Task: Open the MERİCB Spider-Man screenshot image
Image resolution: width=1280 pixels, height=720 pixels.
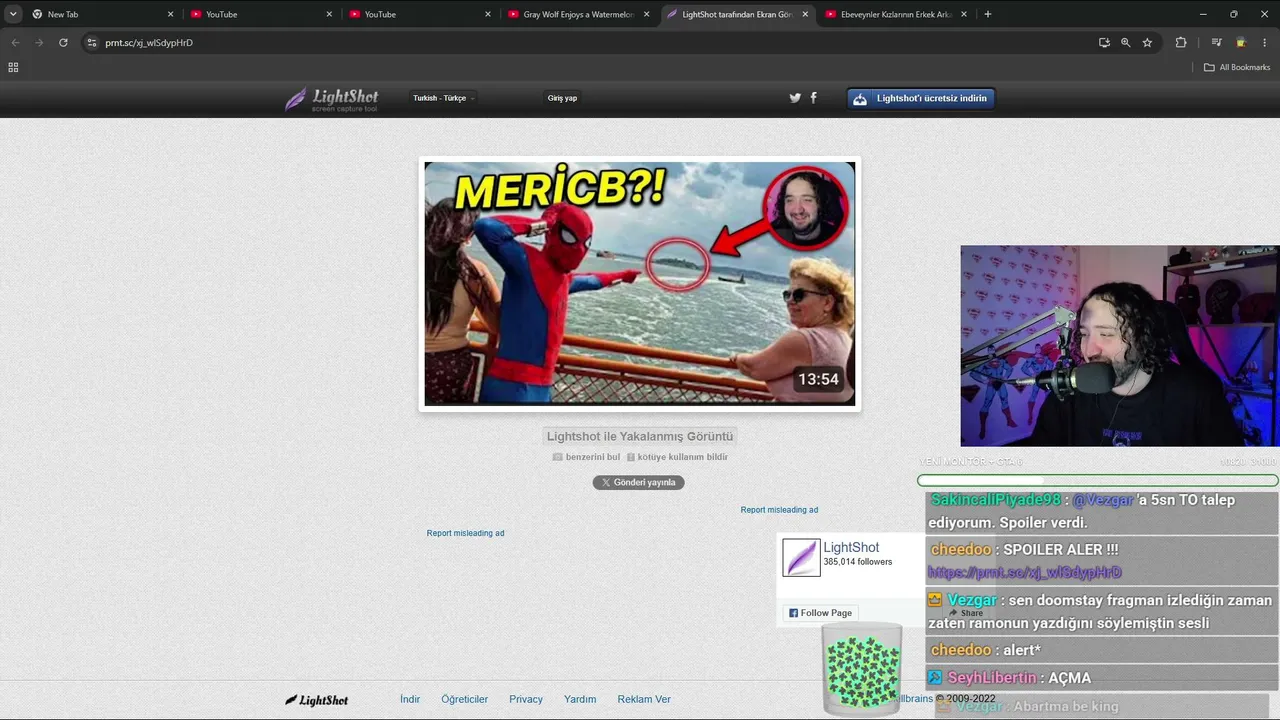Action: click(x=640, y=284)
